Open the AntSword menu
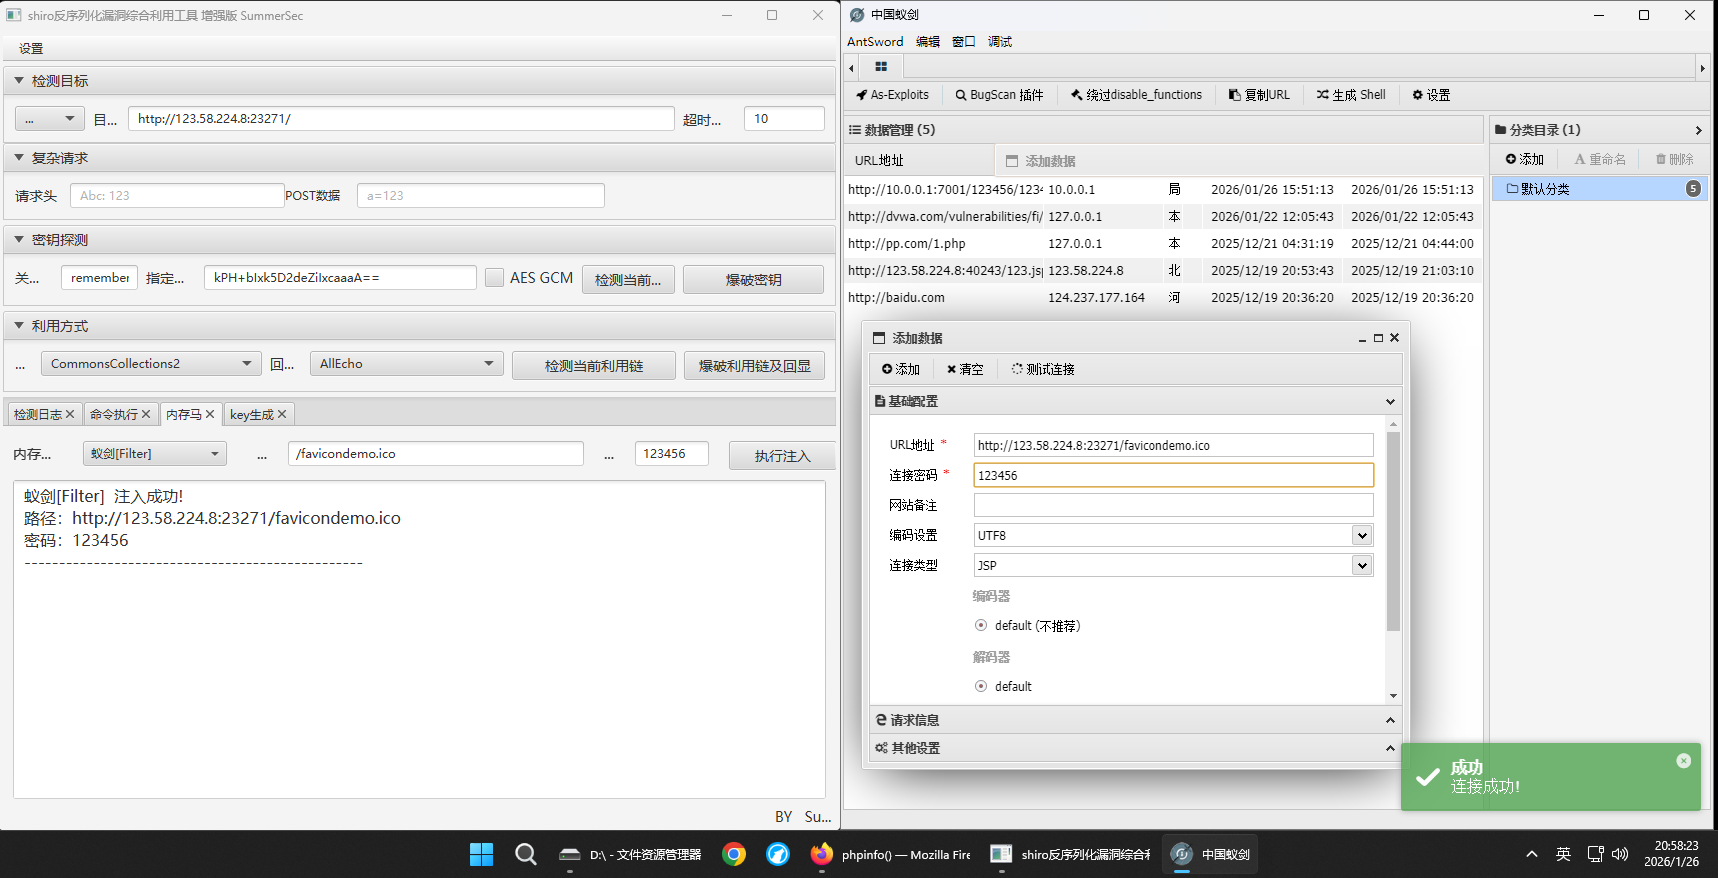 click(x=875, y=41)
